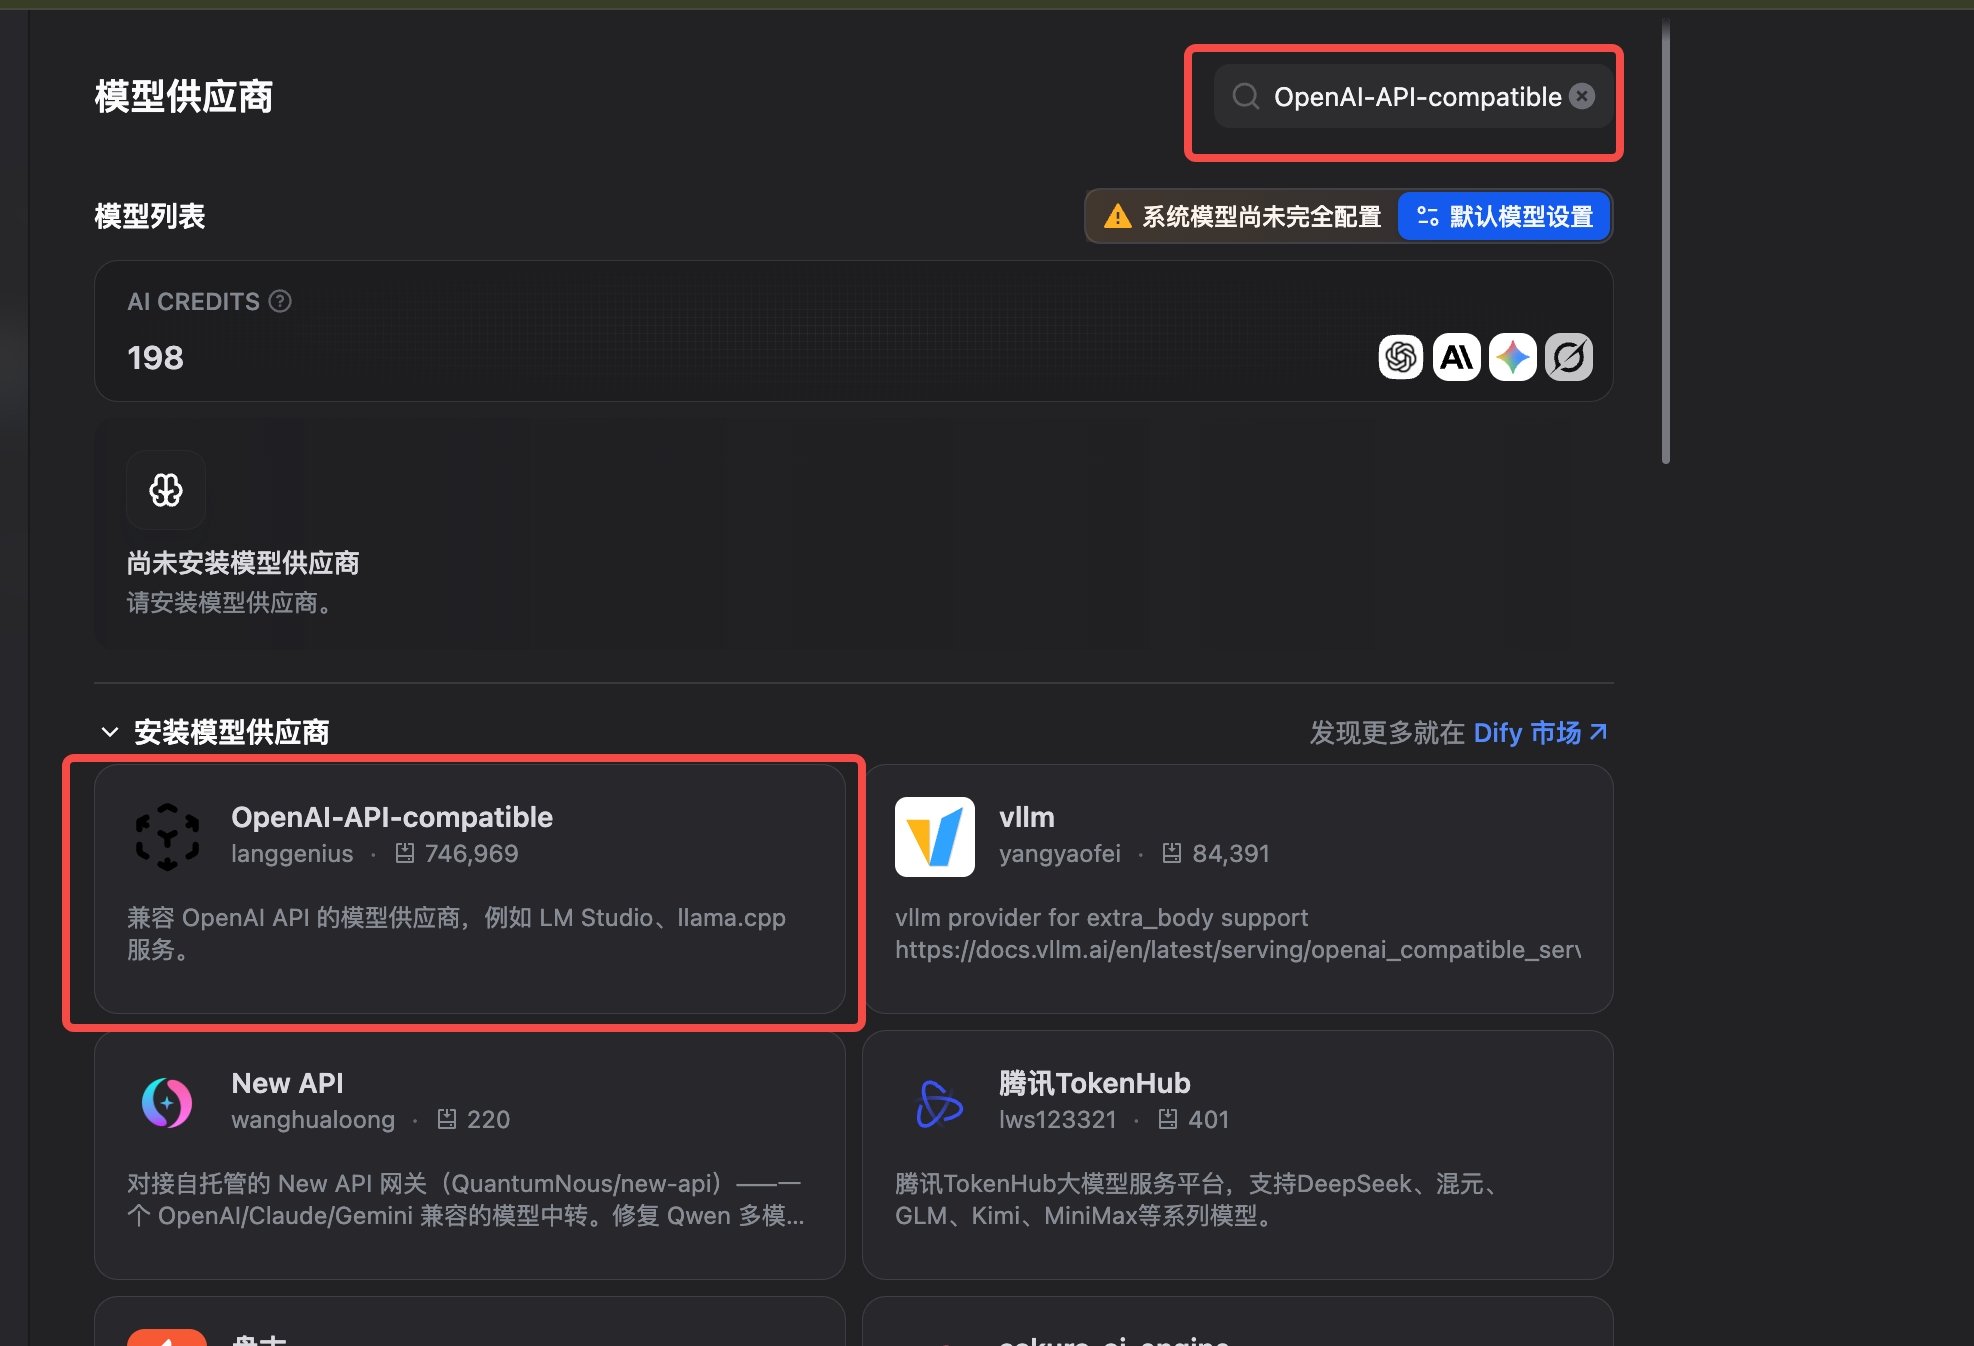Collapse the 安装模型供应商 section
The width and height of the screenshot is (1974, 1346).
(x=110, y=732)
